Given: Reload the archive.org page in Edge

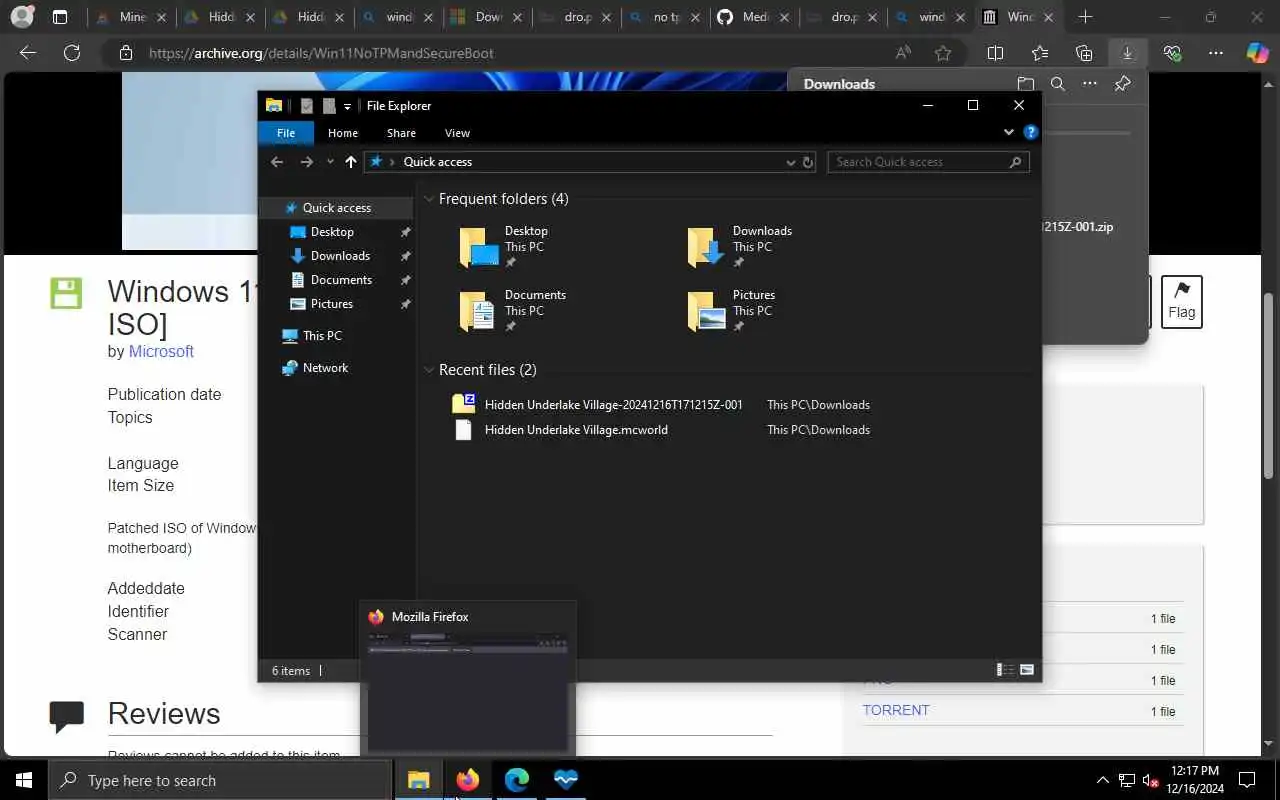Looking at the screenshot, I should click(x=72, y=53).
